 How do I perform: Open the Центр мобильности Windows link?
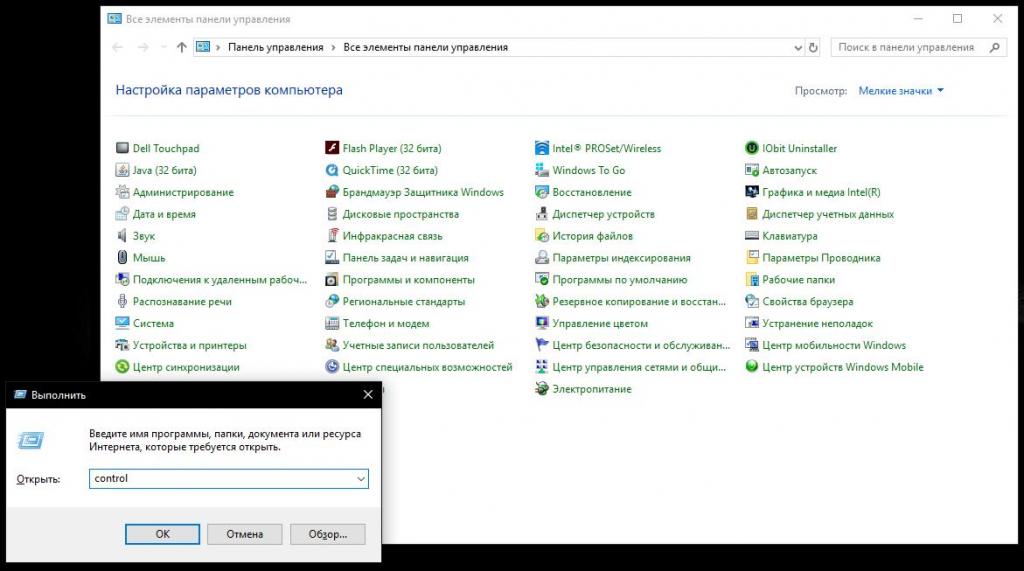(834, 345)
